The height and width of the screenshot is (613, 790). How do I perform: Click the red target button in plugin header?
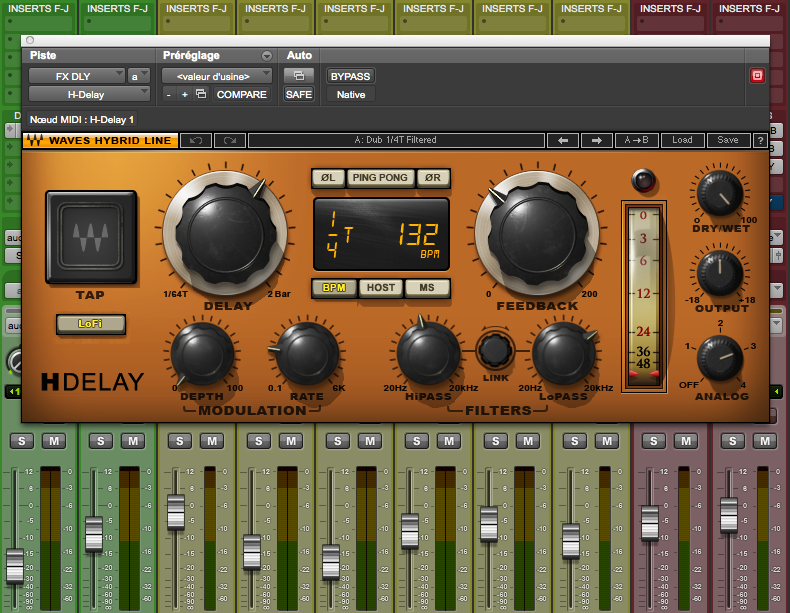(x=757, y=76)
